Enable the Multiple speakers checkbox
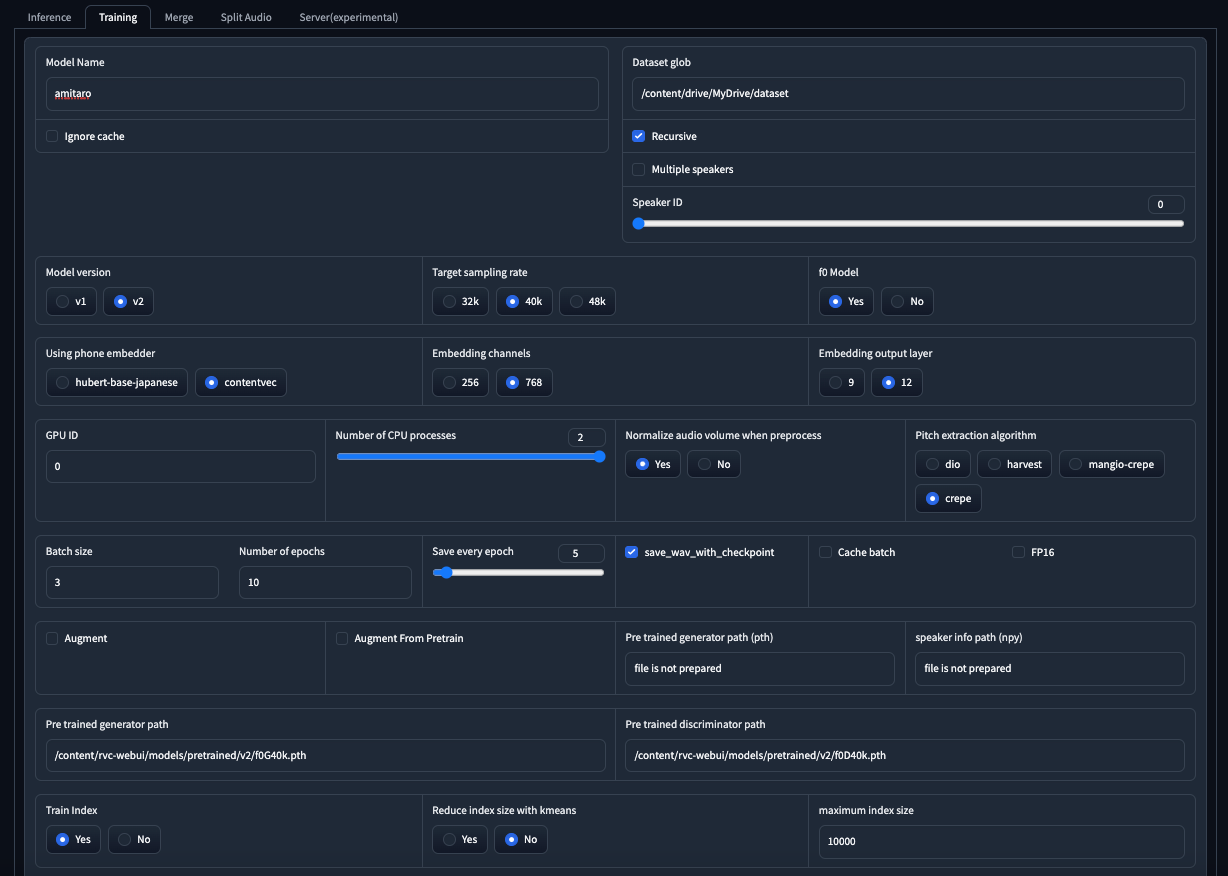Viewport: 1228px width, 876px height. pos(638,169)
